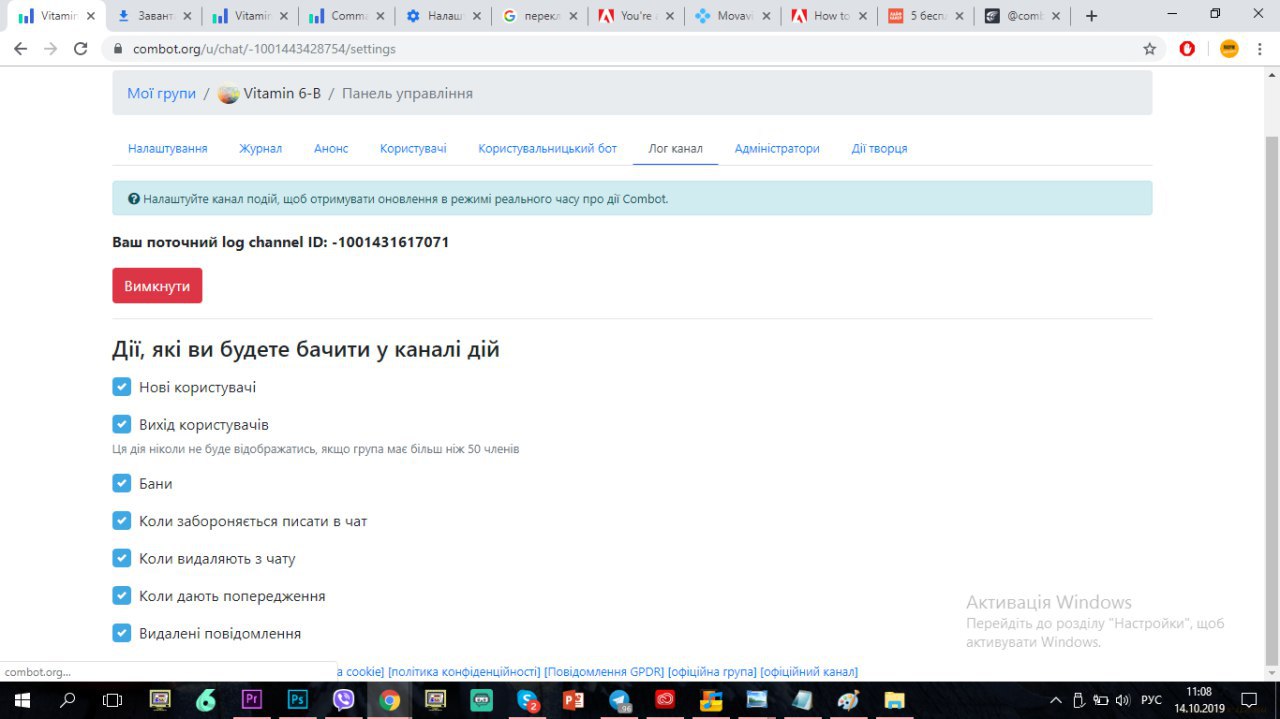Open Skype from the taskbar
Image resolution: width=1280 pixels, height=719 pixels.
pyautogui.click(x=528, y=700)
